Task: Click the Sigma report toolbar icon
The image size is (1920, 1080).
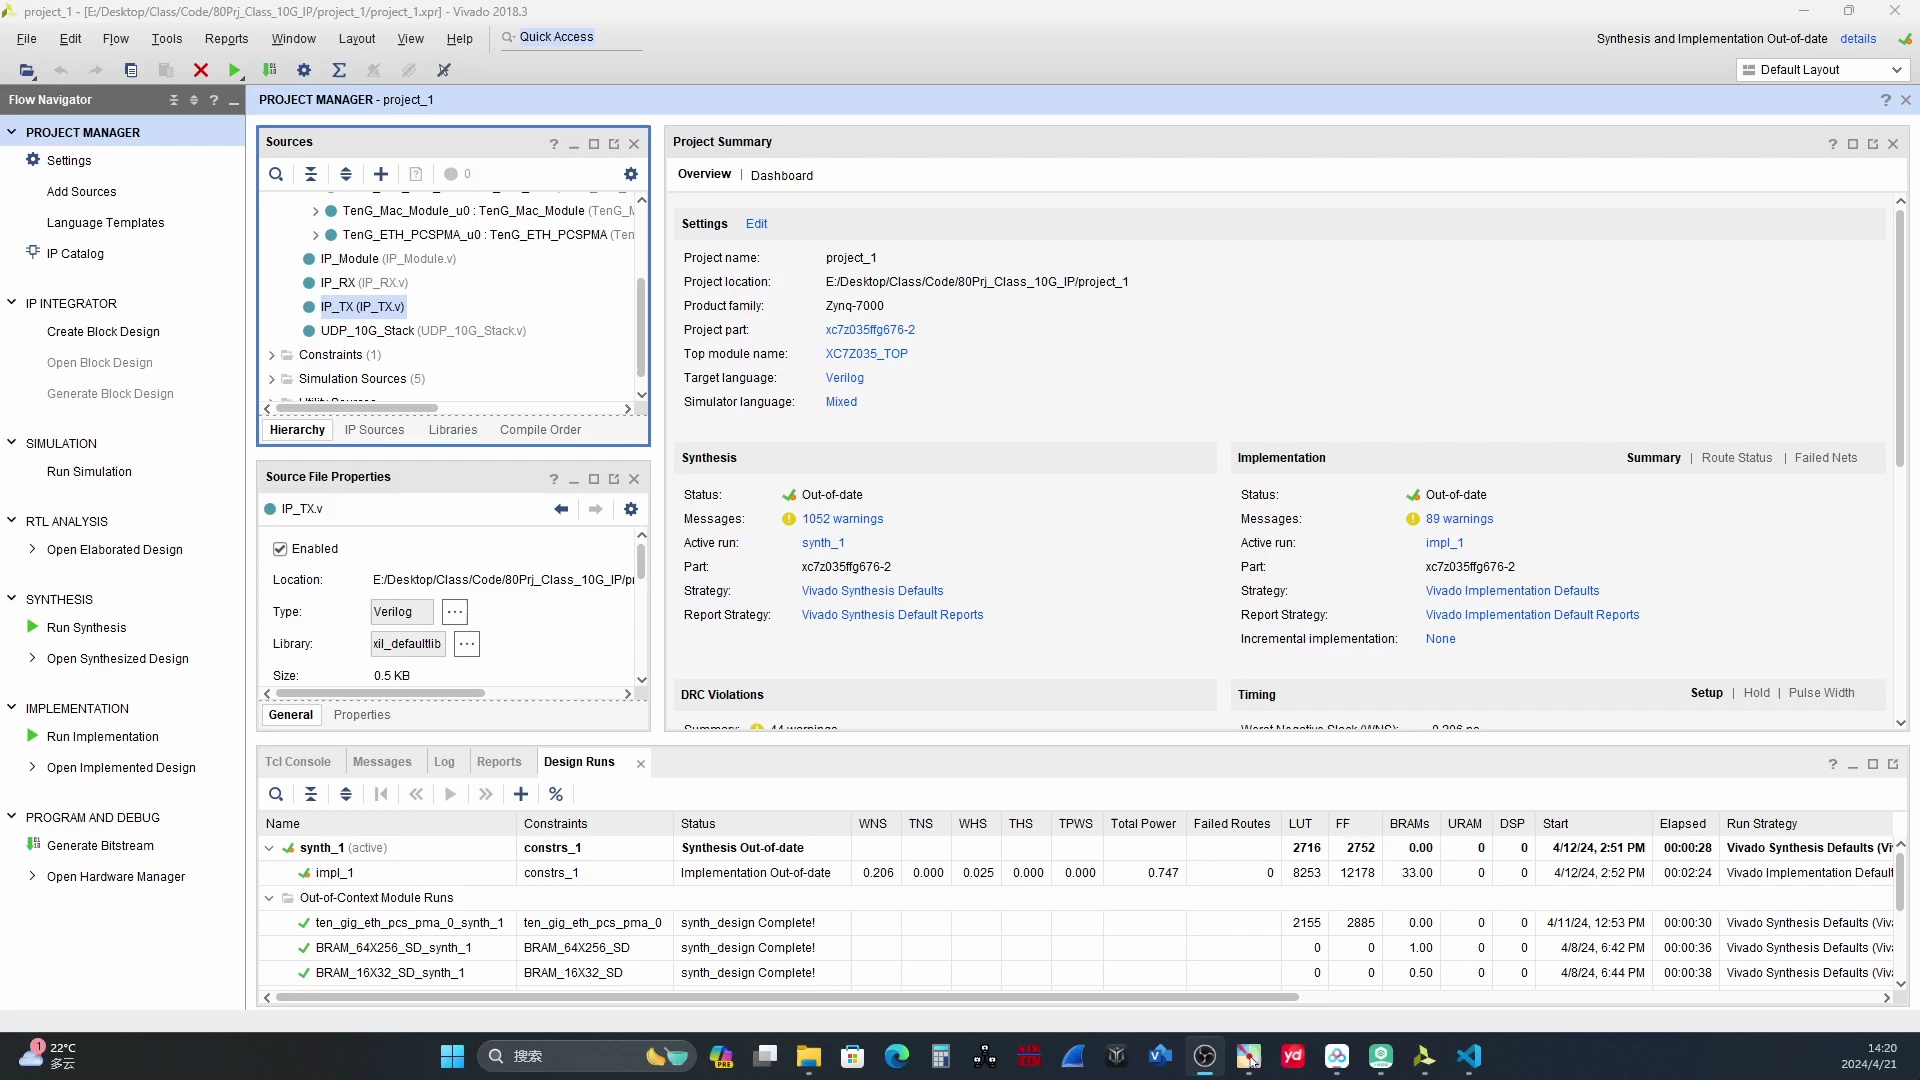Action: [339, 70]
